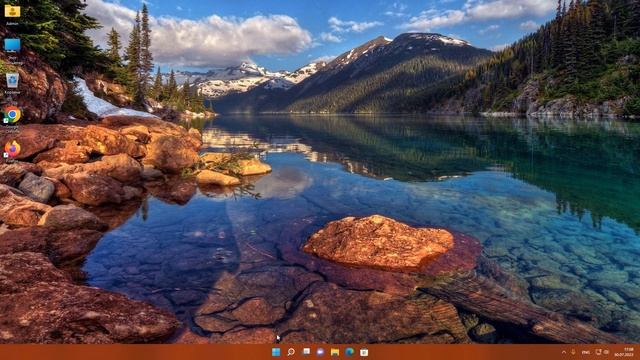Image resolution: width=640 pixels, height=360 pixels.
Task: Launch Microsoft Edge from the taskbar
Action: 350,352
